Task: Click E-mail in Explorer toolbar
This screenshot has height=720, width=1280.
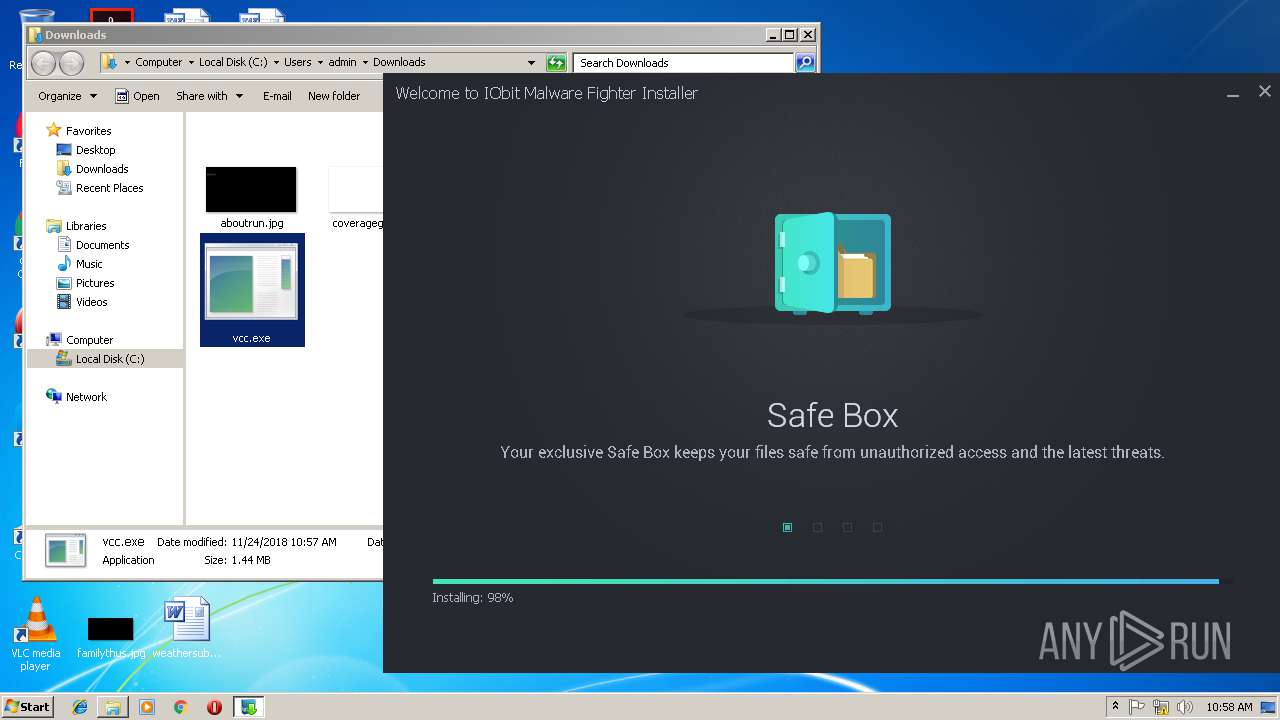Action: tap(277, 96)
